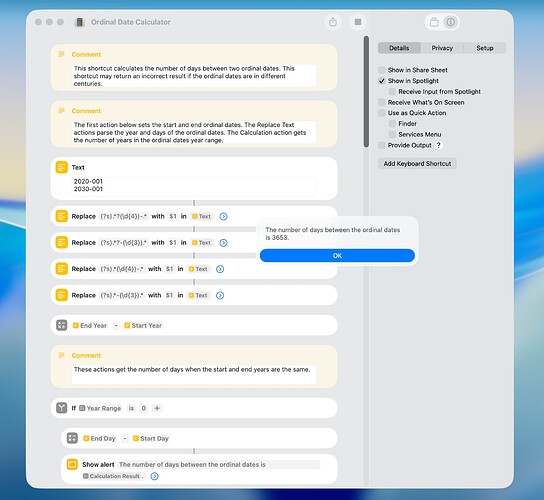Expand Show alert options chevron
Viewport: 544px width, 500px height.
pos(155,476)
